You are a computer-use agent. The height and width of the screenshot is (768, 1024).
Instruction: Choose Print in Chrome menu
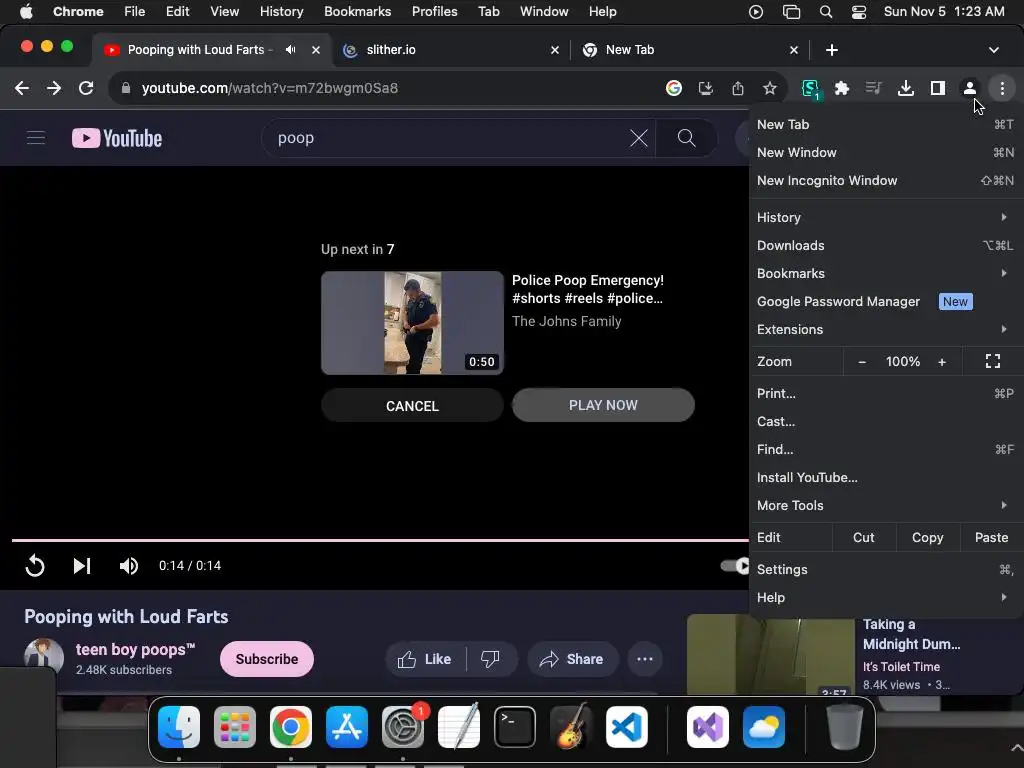(x=886, y=393)
